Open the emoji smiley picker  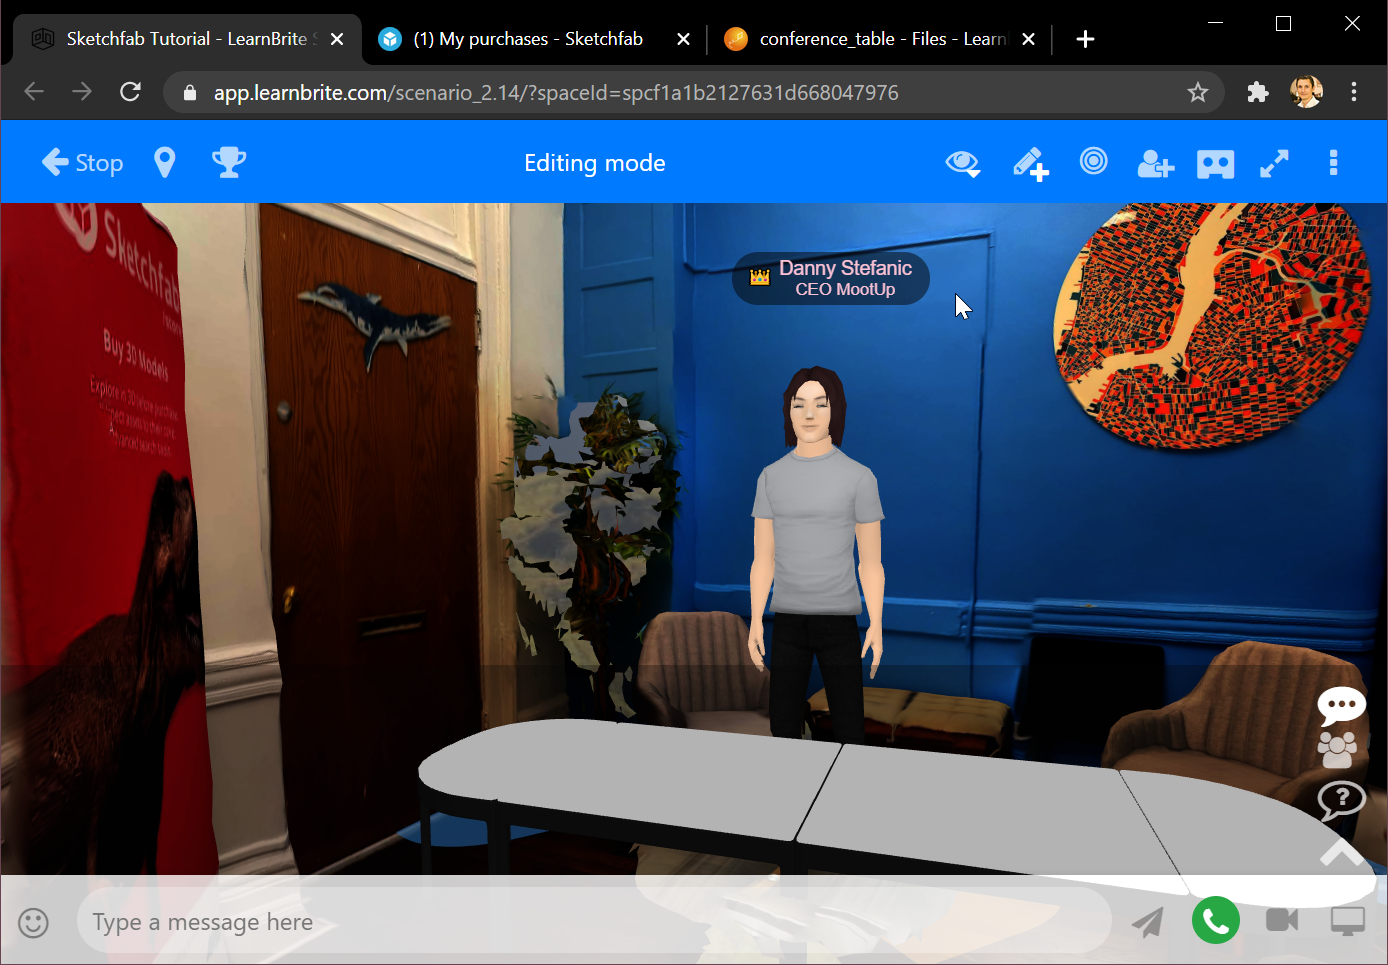coord(33,922)
